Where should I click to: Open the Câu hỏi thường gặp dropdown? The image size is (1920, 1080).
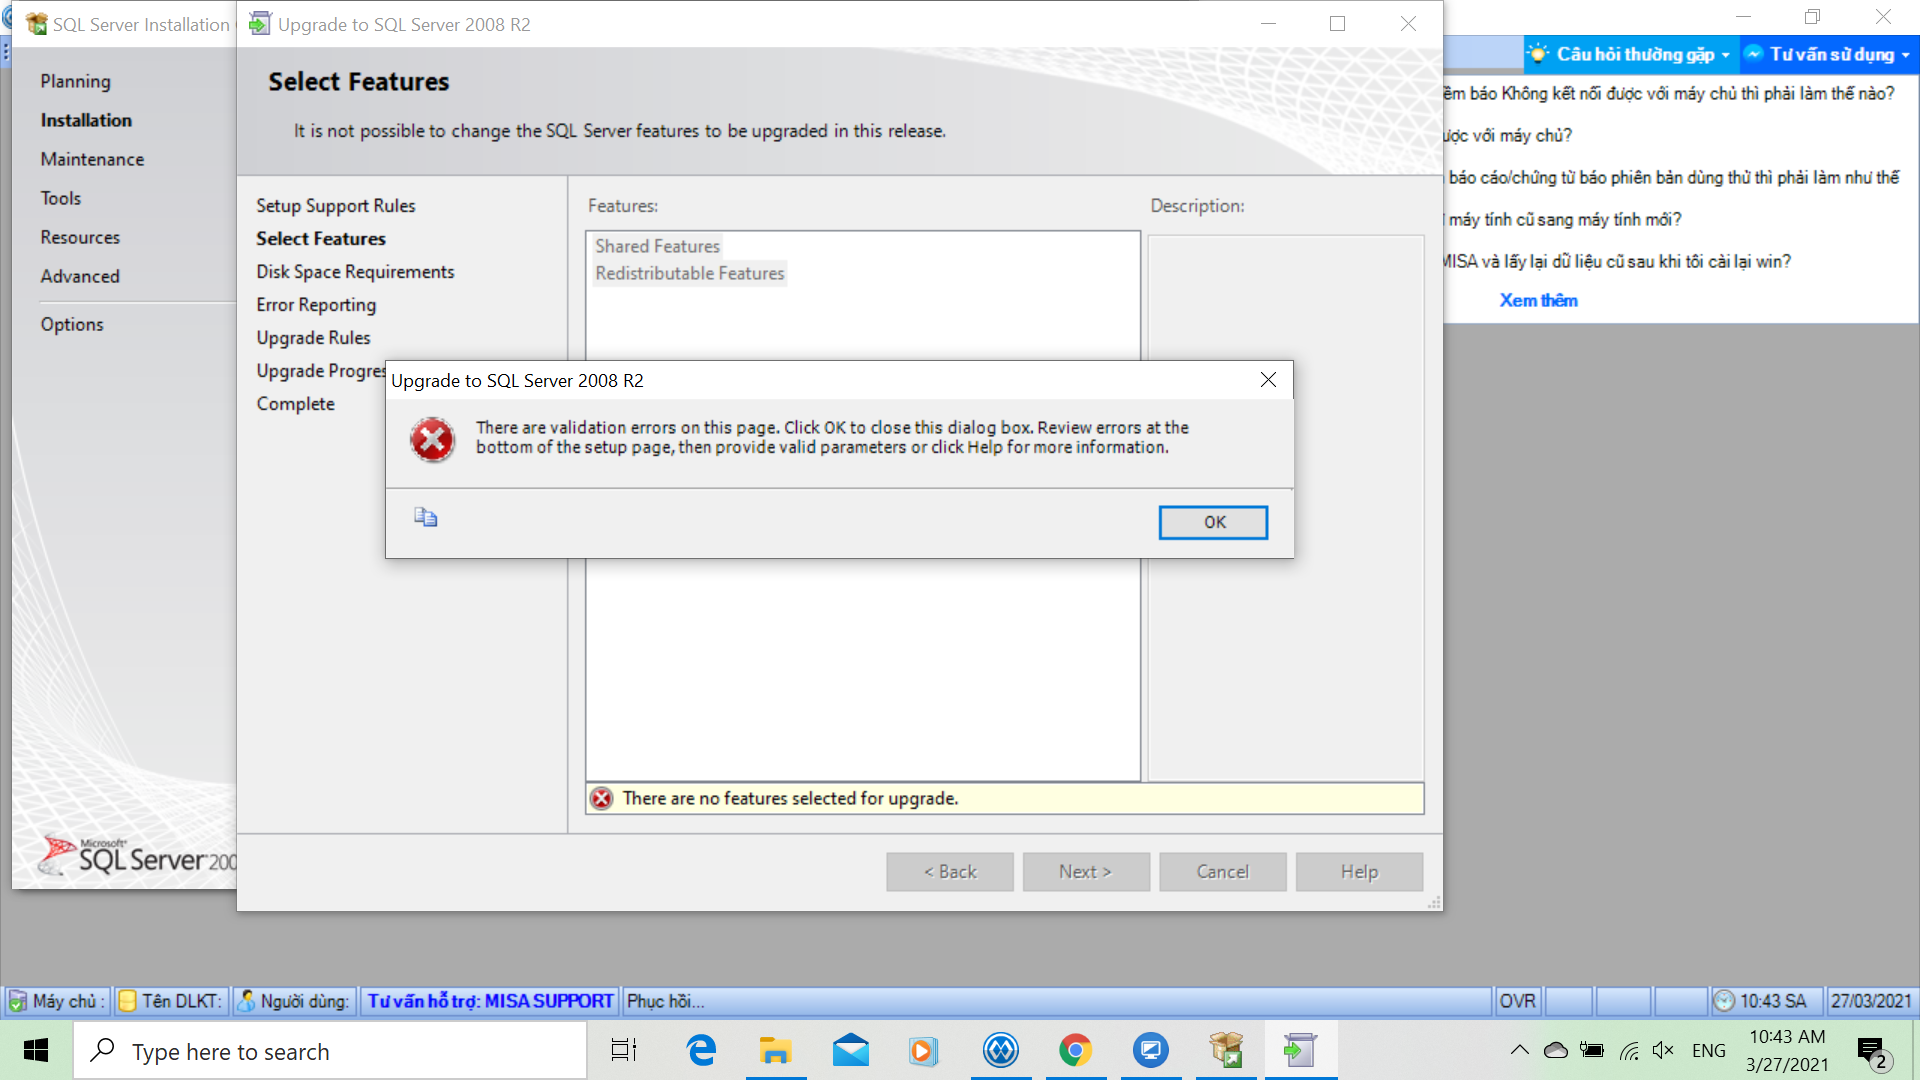(x=1630, y=54)
